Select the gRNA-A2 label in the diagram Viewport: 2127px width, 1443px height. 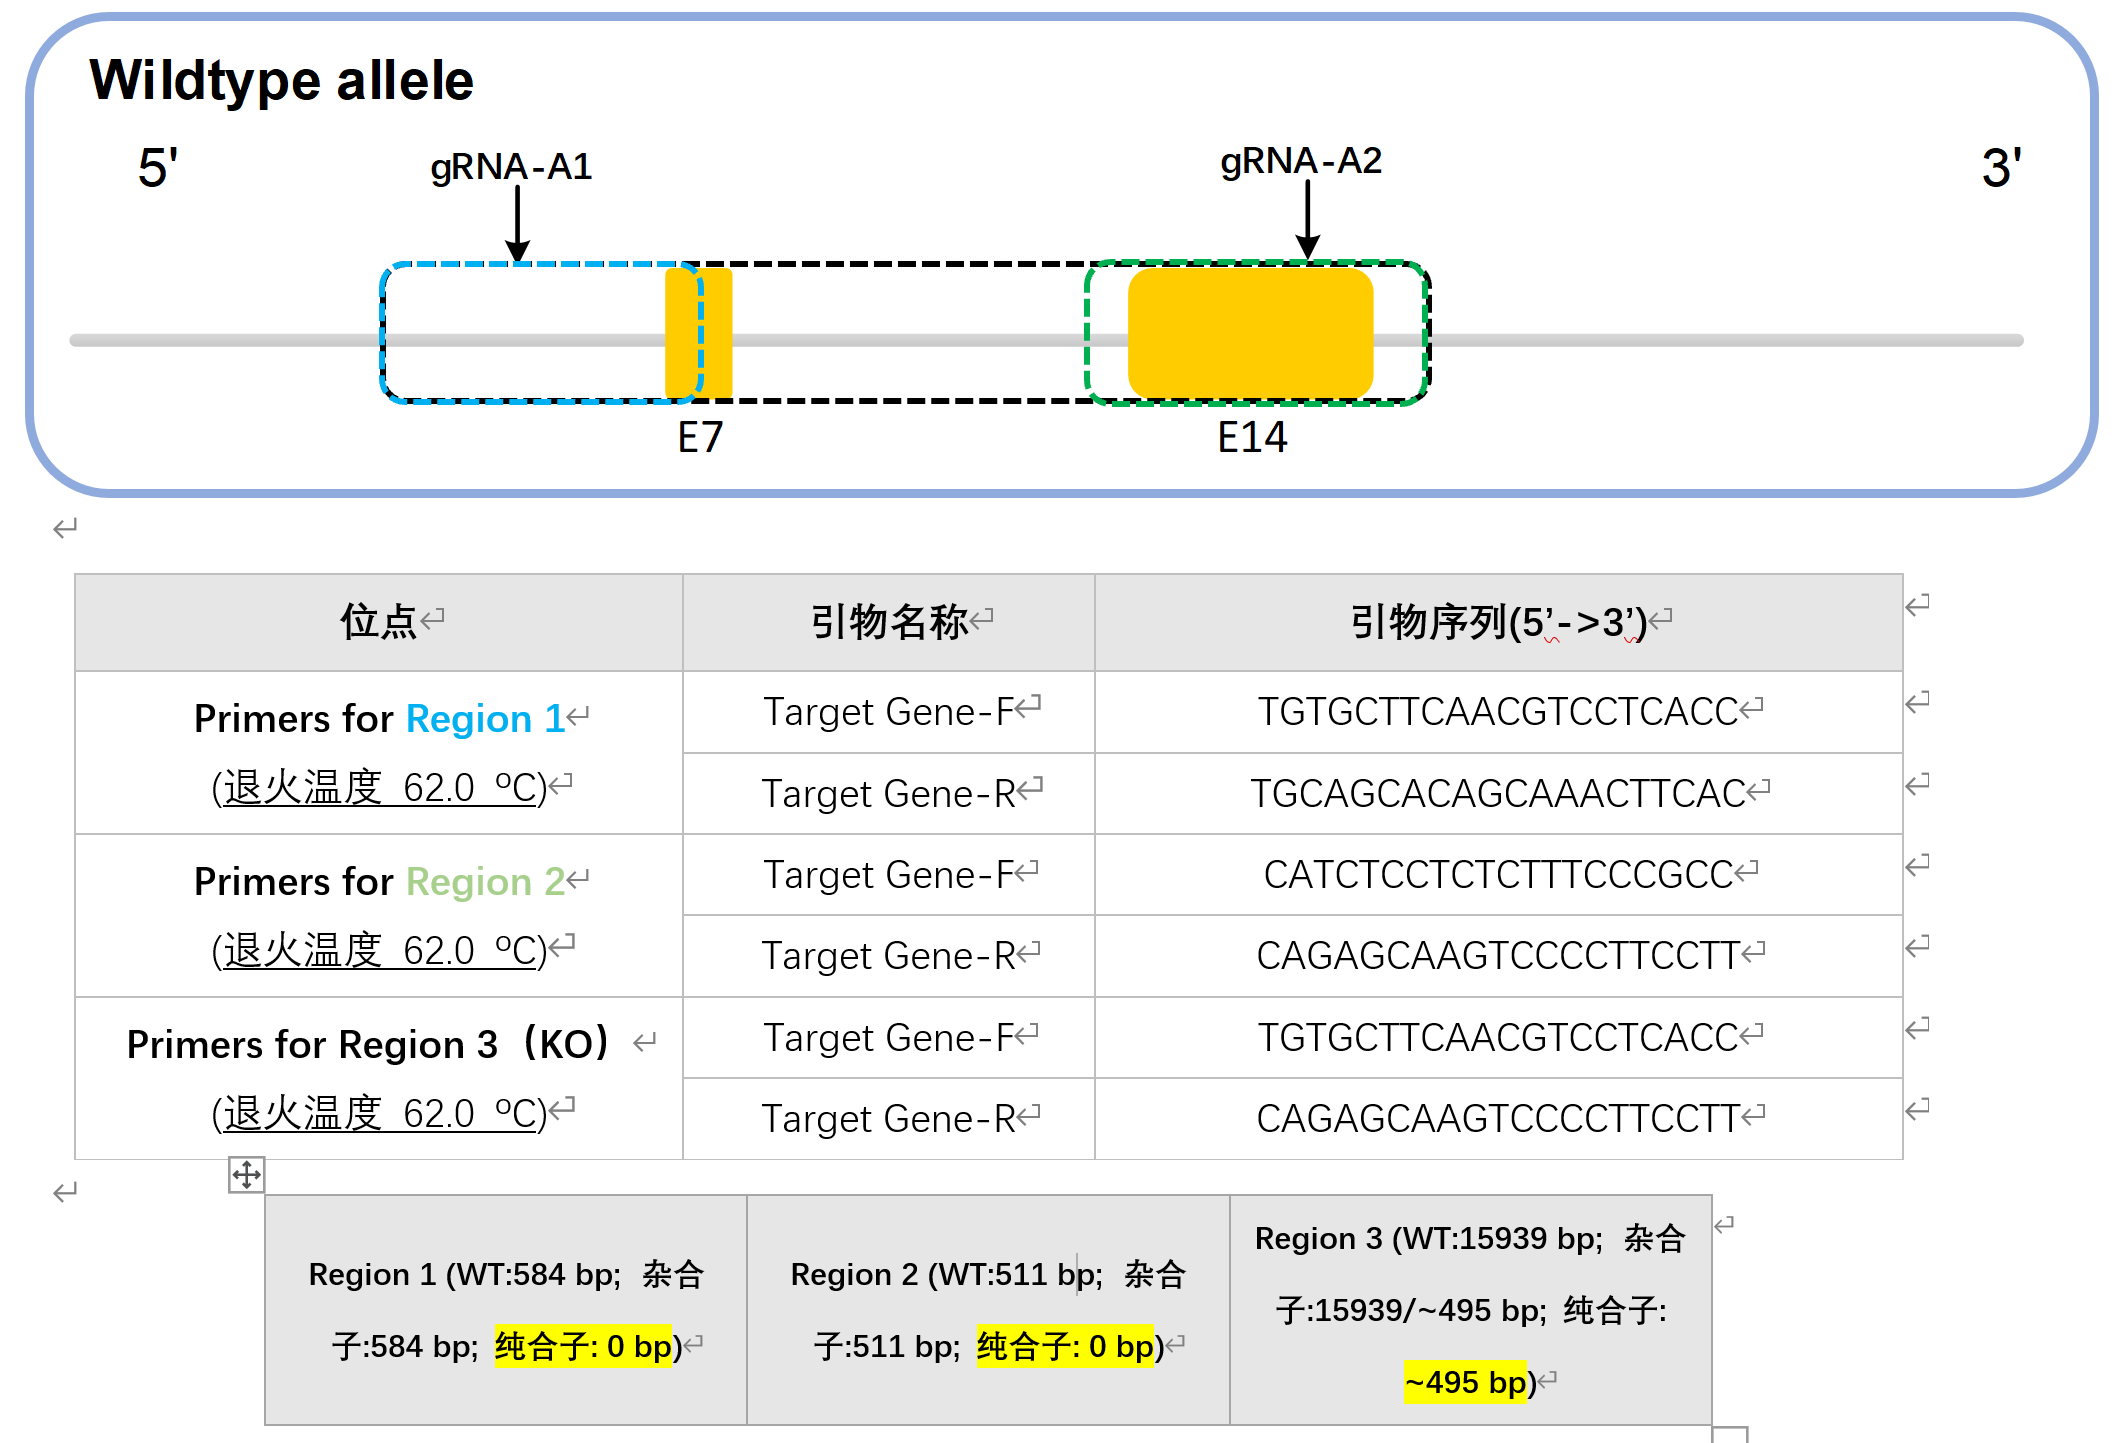coord(1301,160)
